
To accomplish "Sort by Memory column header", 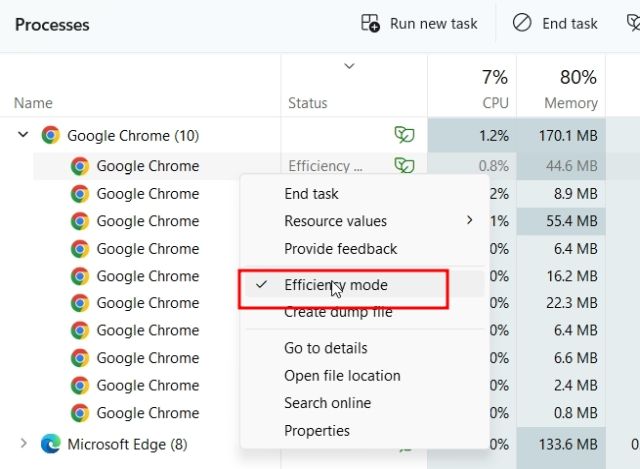I will 571,103.
